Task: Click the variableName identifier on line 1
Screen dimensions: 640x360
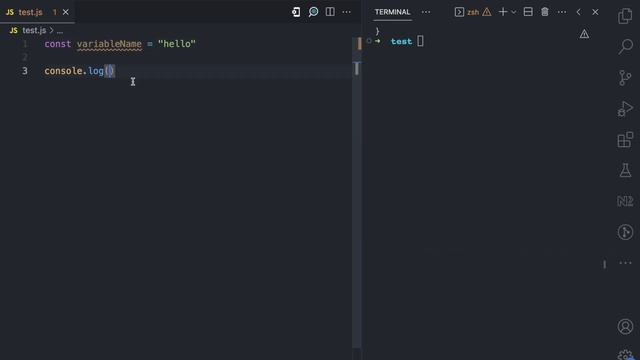Action: pos(109,44)
